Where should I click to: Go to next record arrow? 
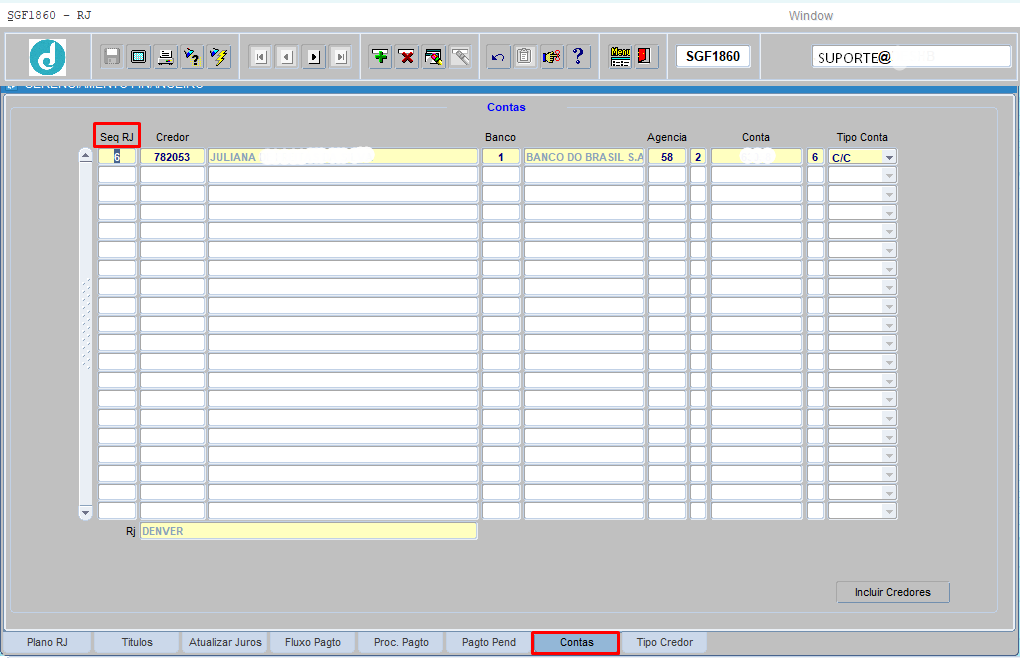click(x=314, y=57)
